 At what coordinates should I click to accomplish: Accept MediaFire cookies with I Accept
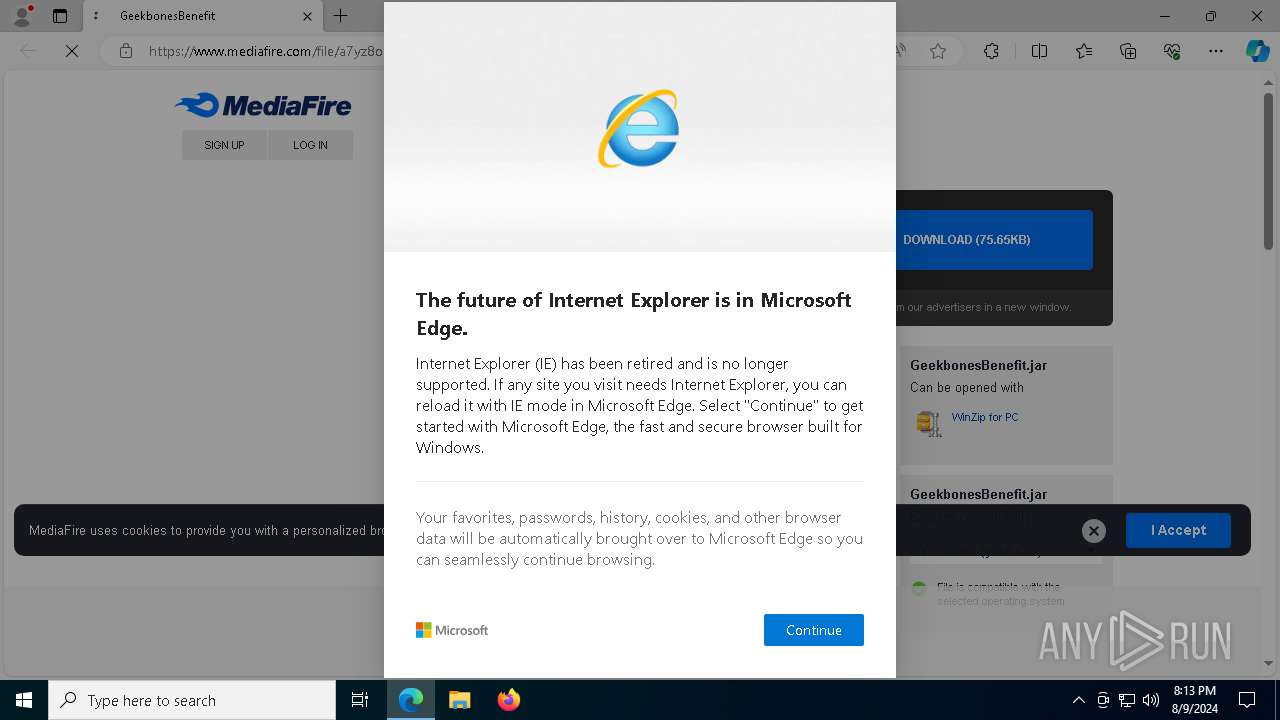click(x=1178, y=530)
